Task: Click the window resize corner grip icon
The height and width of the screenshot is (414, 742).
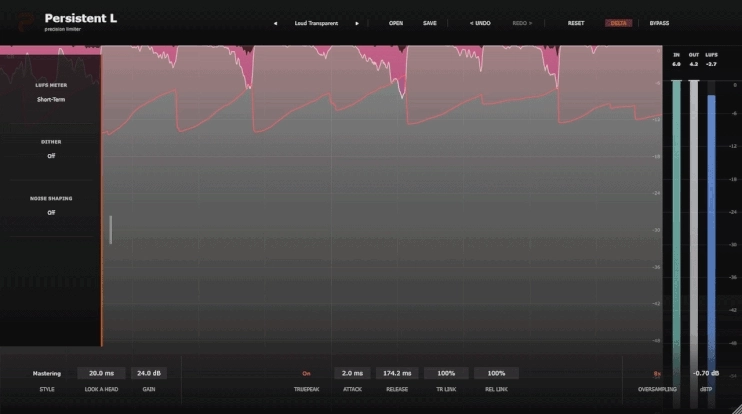Action: (x=737, y=409)
